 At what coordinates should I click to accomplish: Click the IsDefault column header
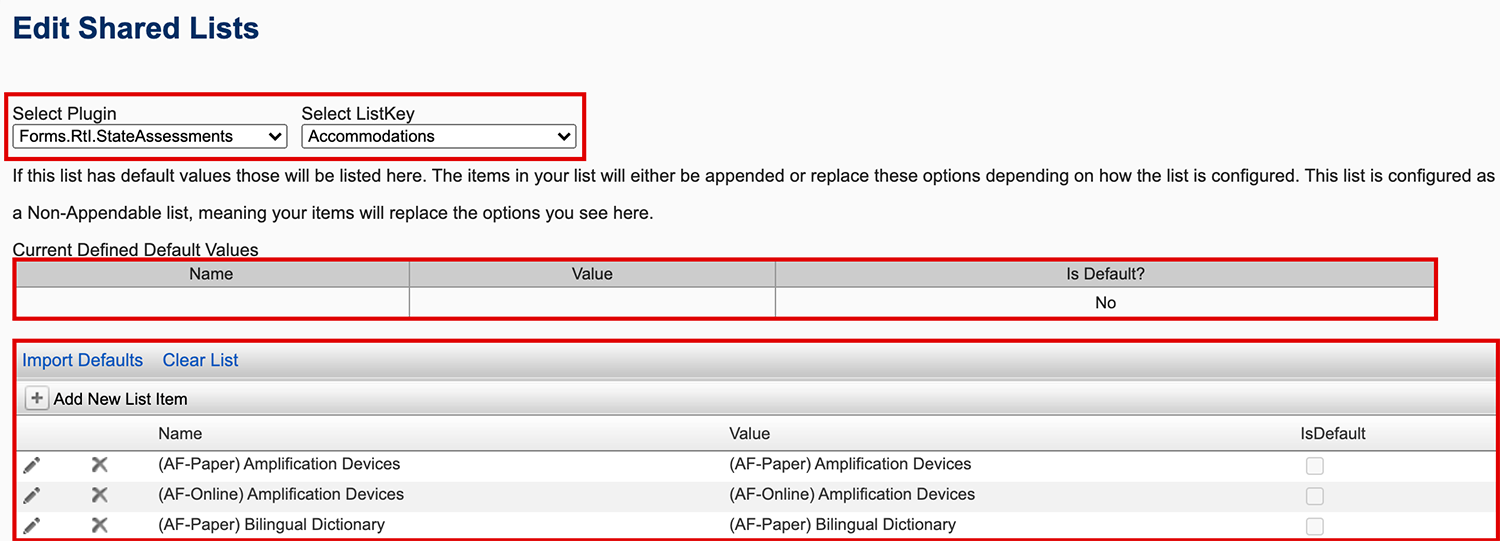click(x=1333, y=434)
